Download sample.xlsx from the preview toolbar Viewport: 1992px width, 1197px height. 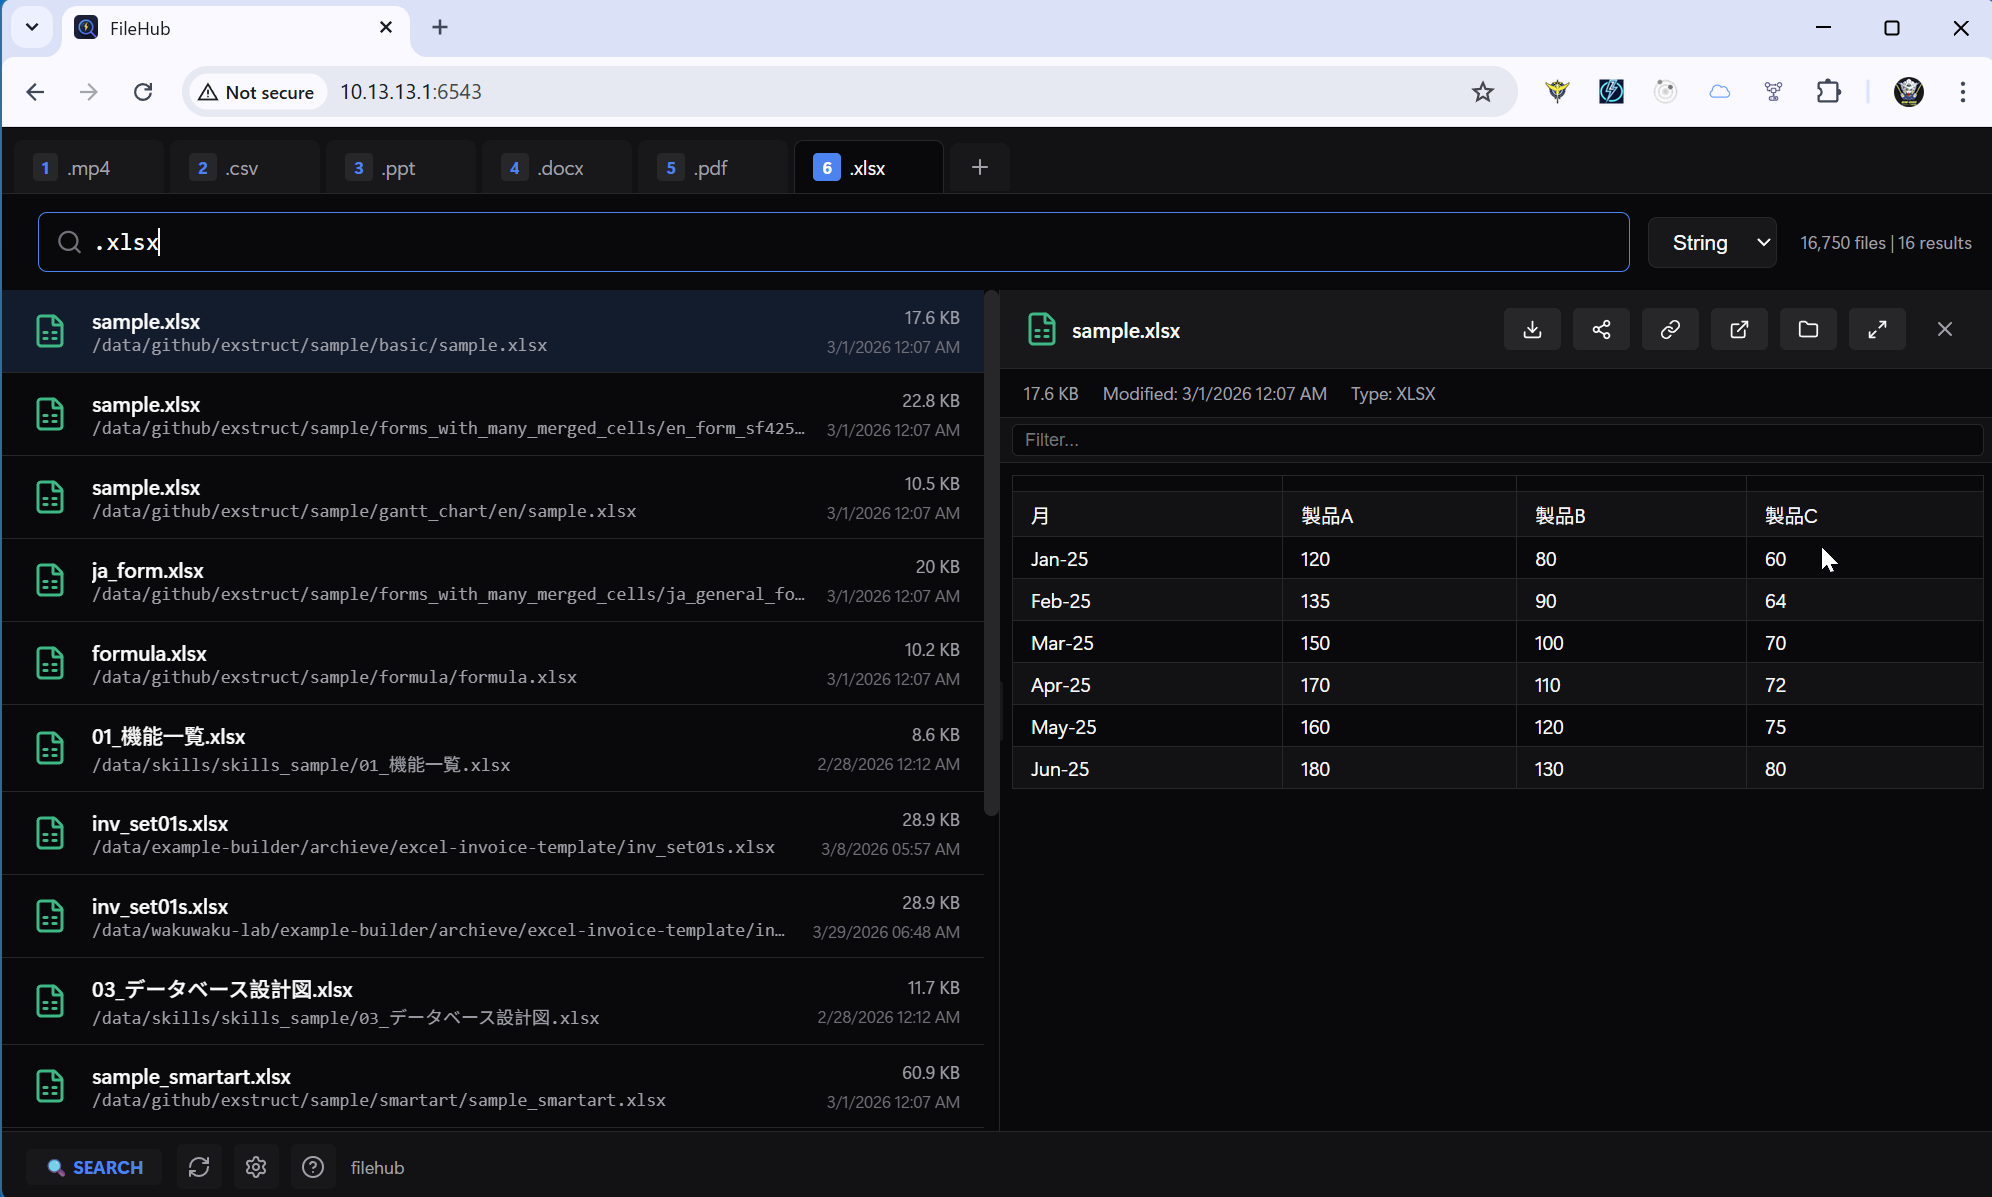pos(1532,329)
